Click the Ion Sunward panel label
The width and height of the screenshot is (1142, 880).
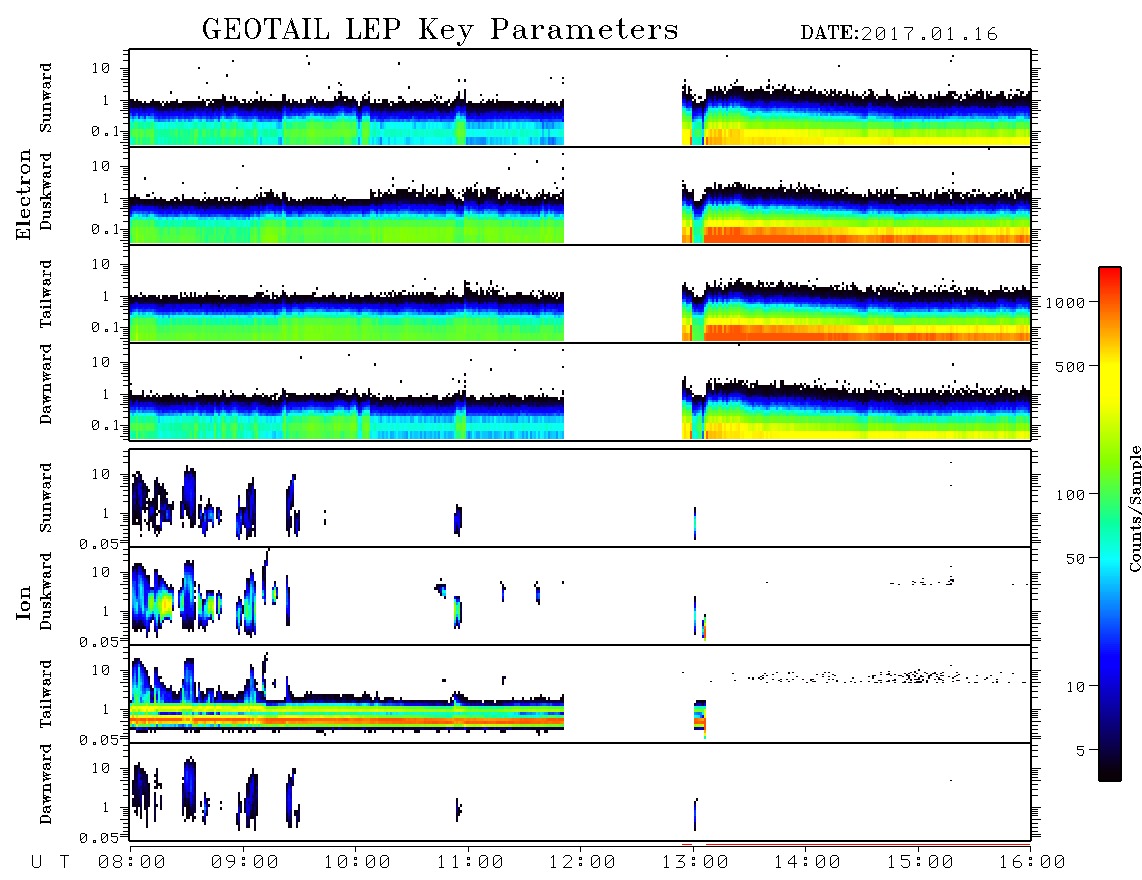45,498
